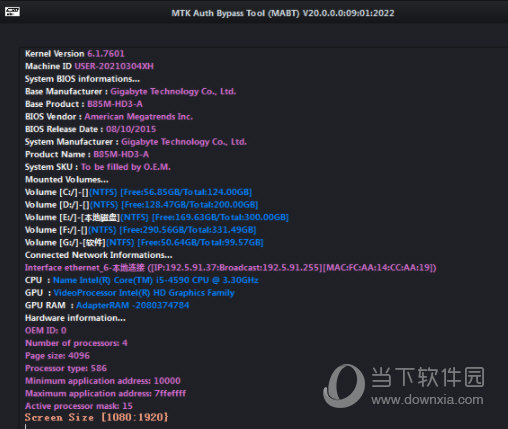Select Base Manufacturer Gigabyte Technology line
The height and width of the screenshot is (429, 508).
[131, 91]
